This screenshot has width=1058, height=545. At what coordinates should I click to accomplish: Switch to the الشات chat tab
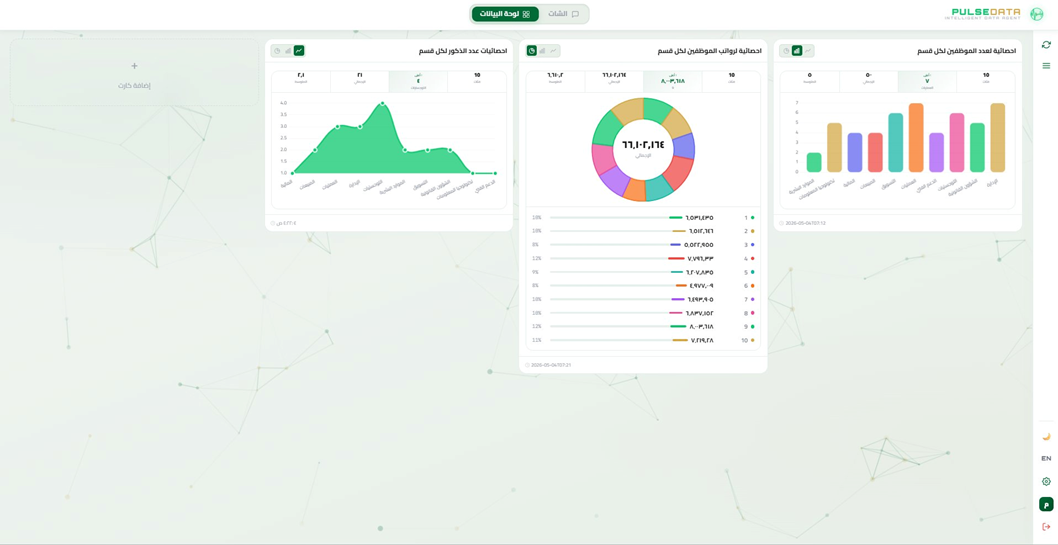pyautogui.click(x=563, y=13)
